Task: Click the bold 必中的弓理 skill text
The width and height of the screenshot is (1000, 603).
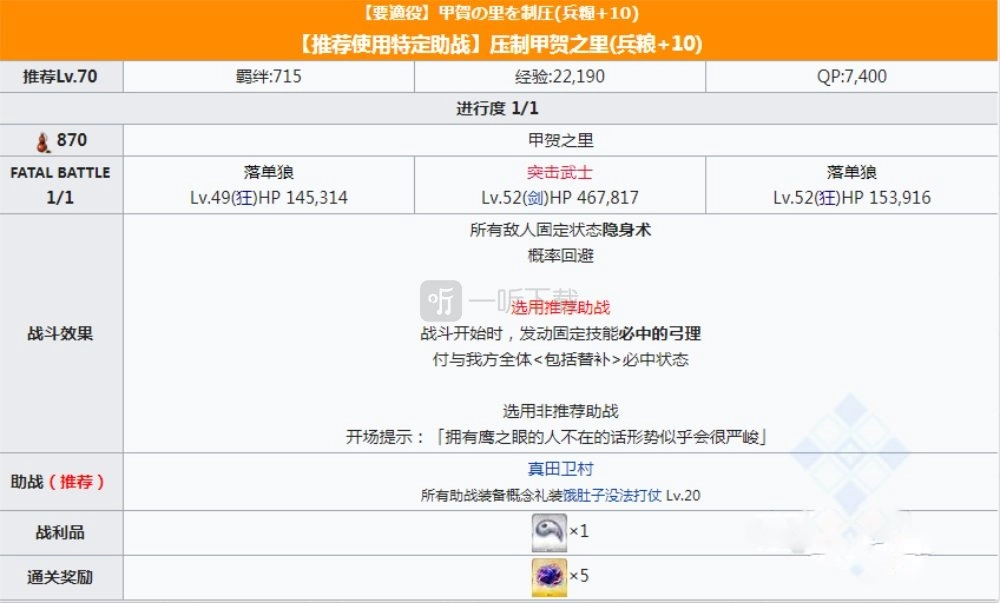Action: point(660,334)
